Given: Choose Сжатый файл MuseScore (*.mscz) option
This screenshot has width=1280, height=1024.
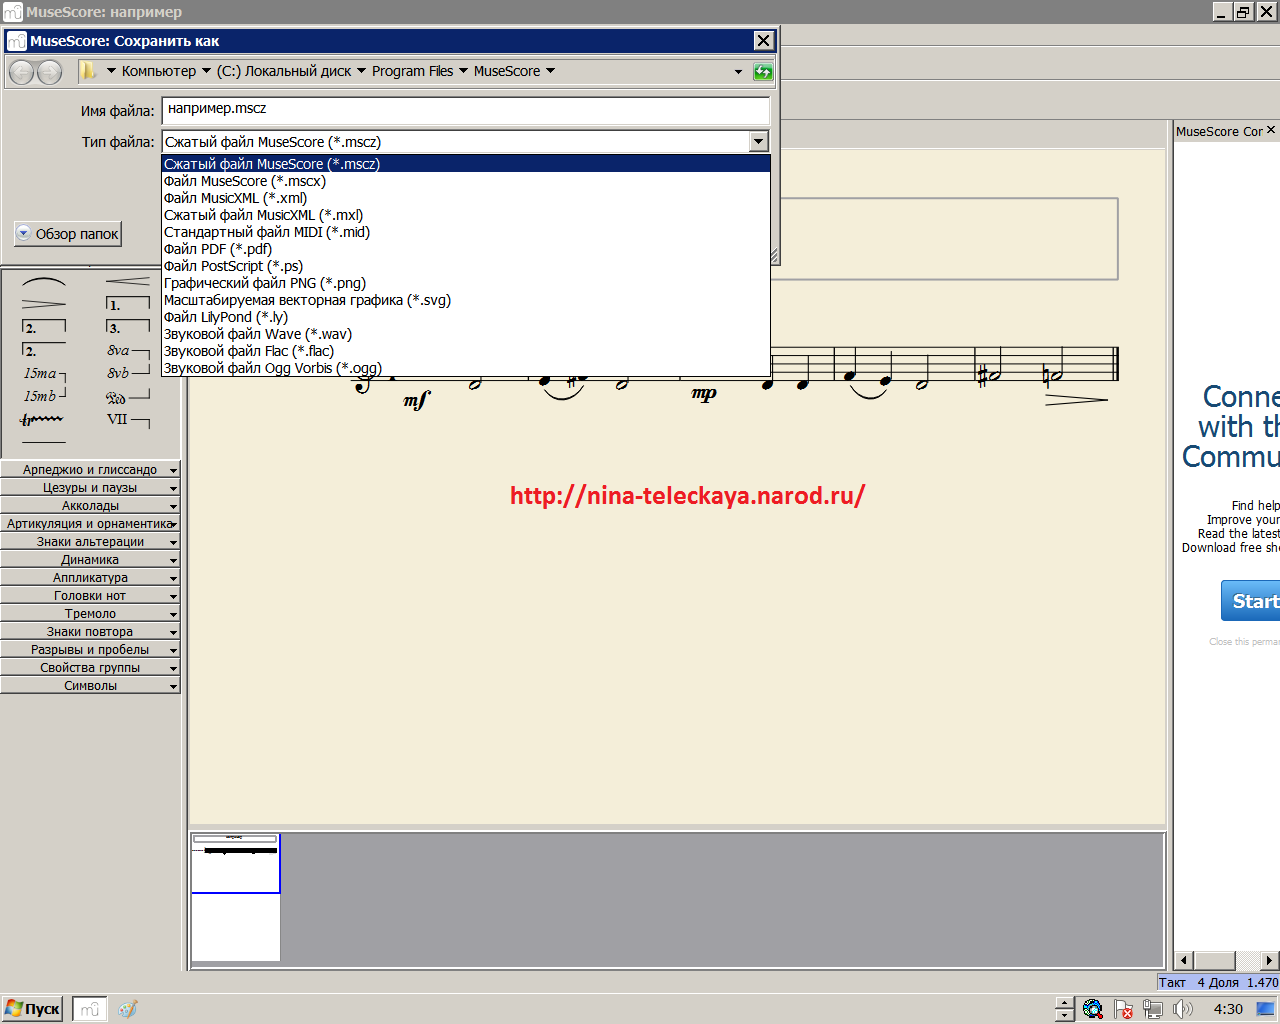Looking at the screenshot, I should (466, 164).
